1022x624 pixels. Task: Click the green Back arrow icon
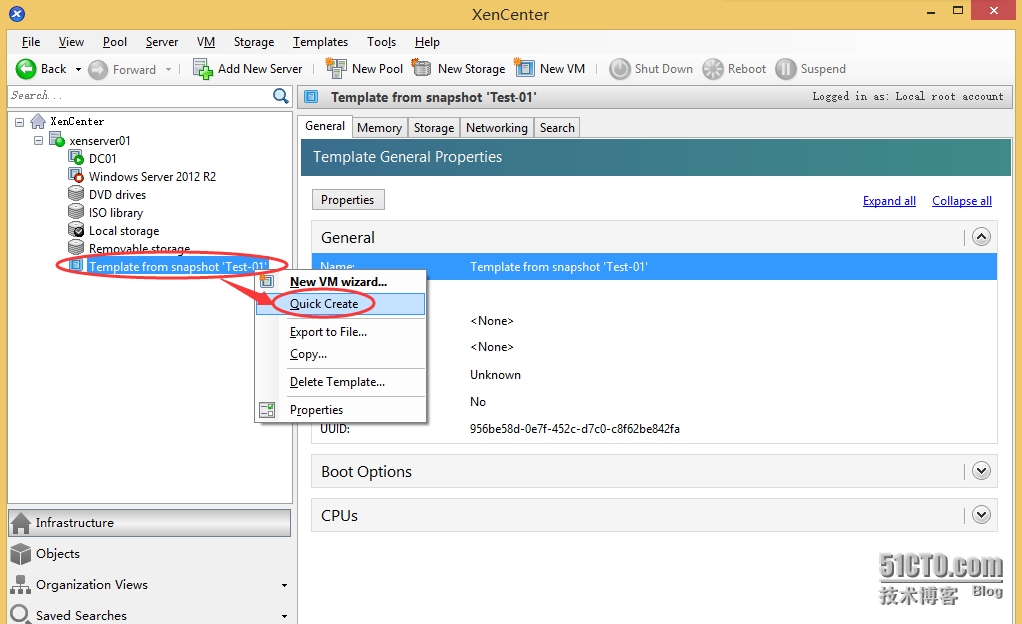pyautogui.click(x=26, y=69)
